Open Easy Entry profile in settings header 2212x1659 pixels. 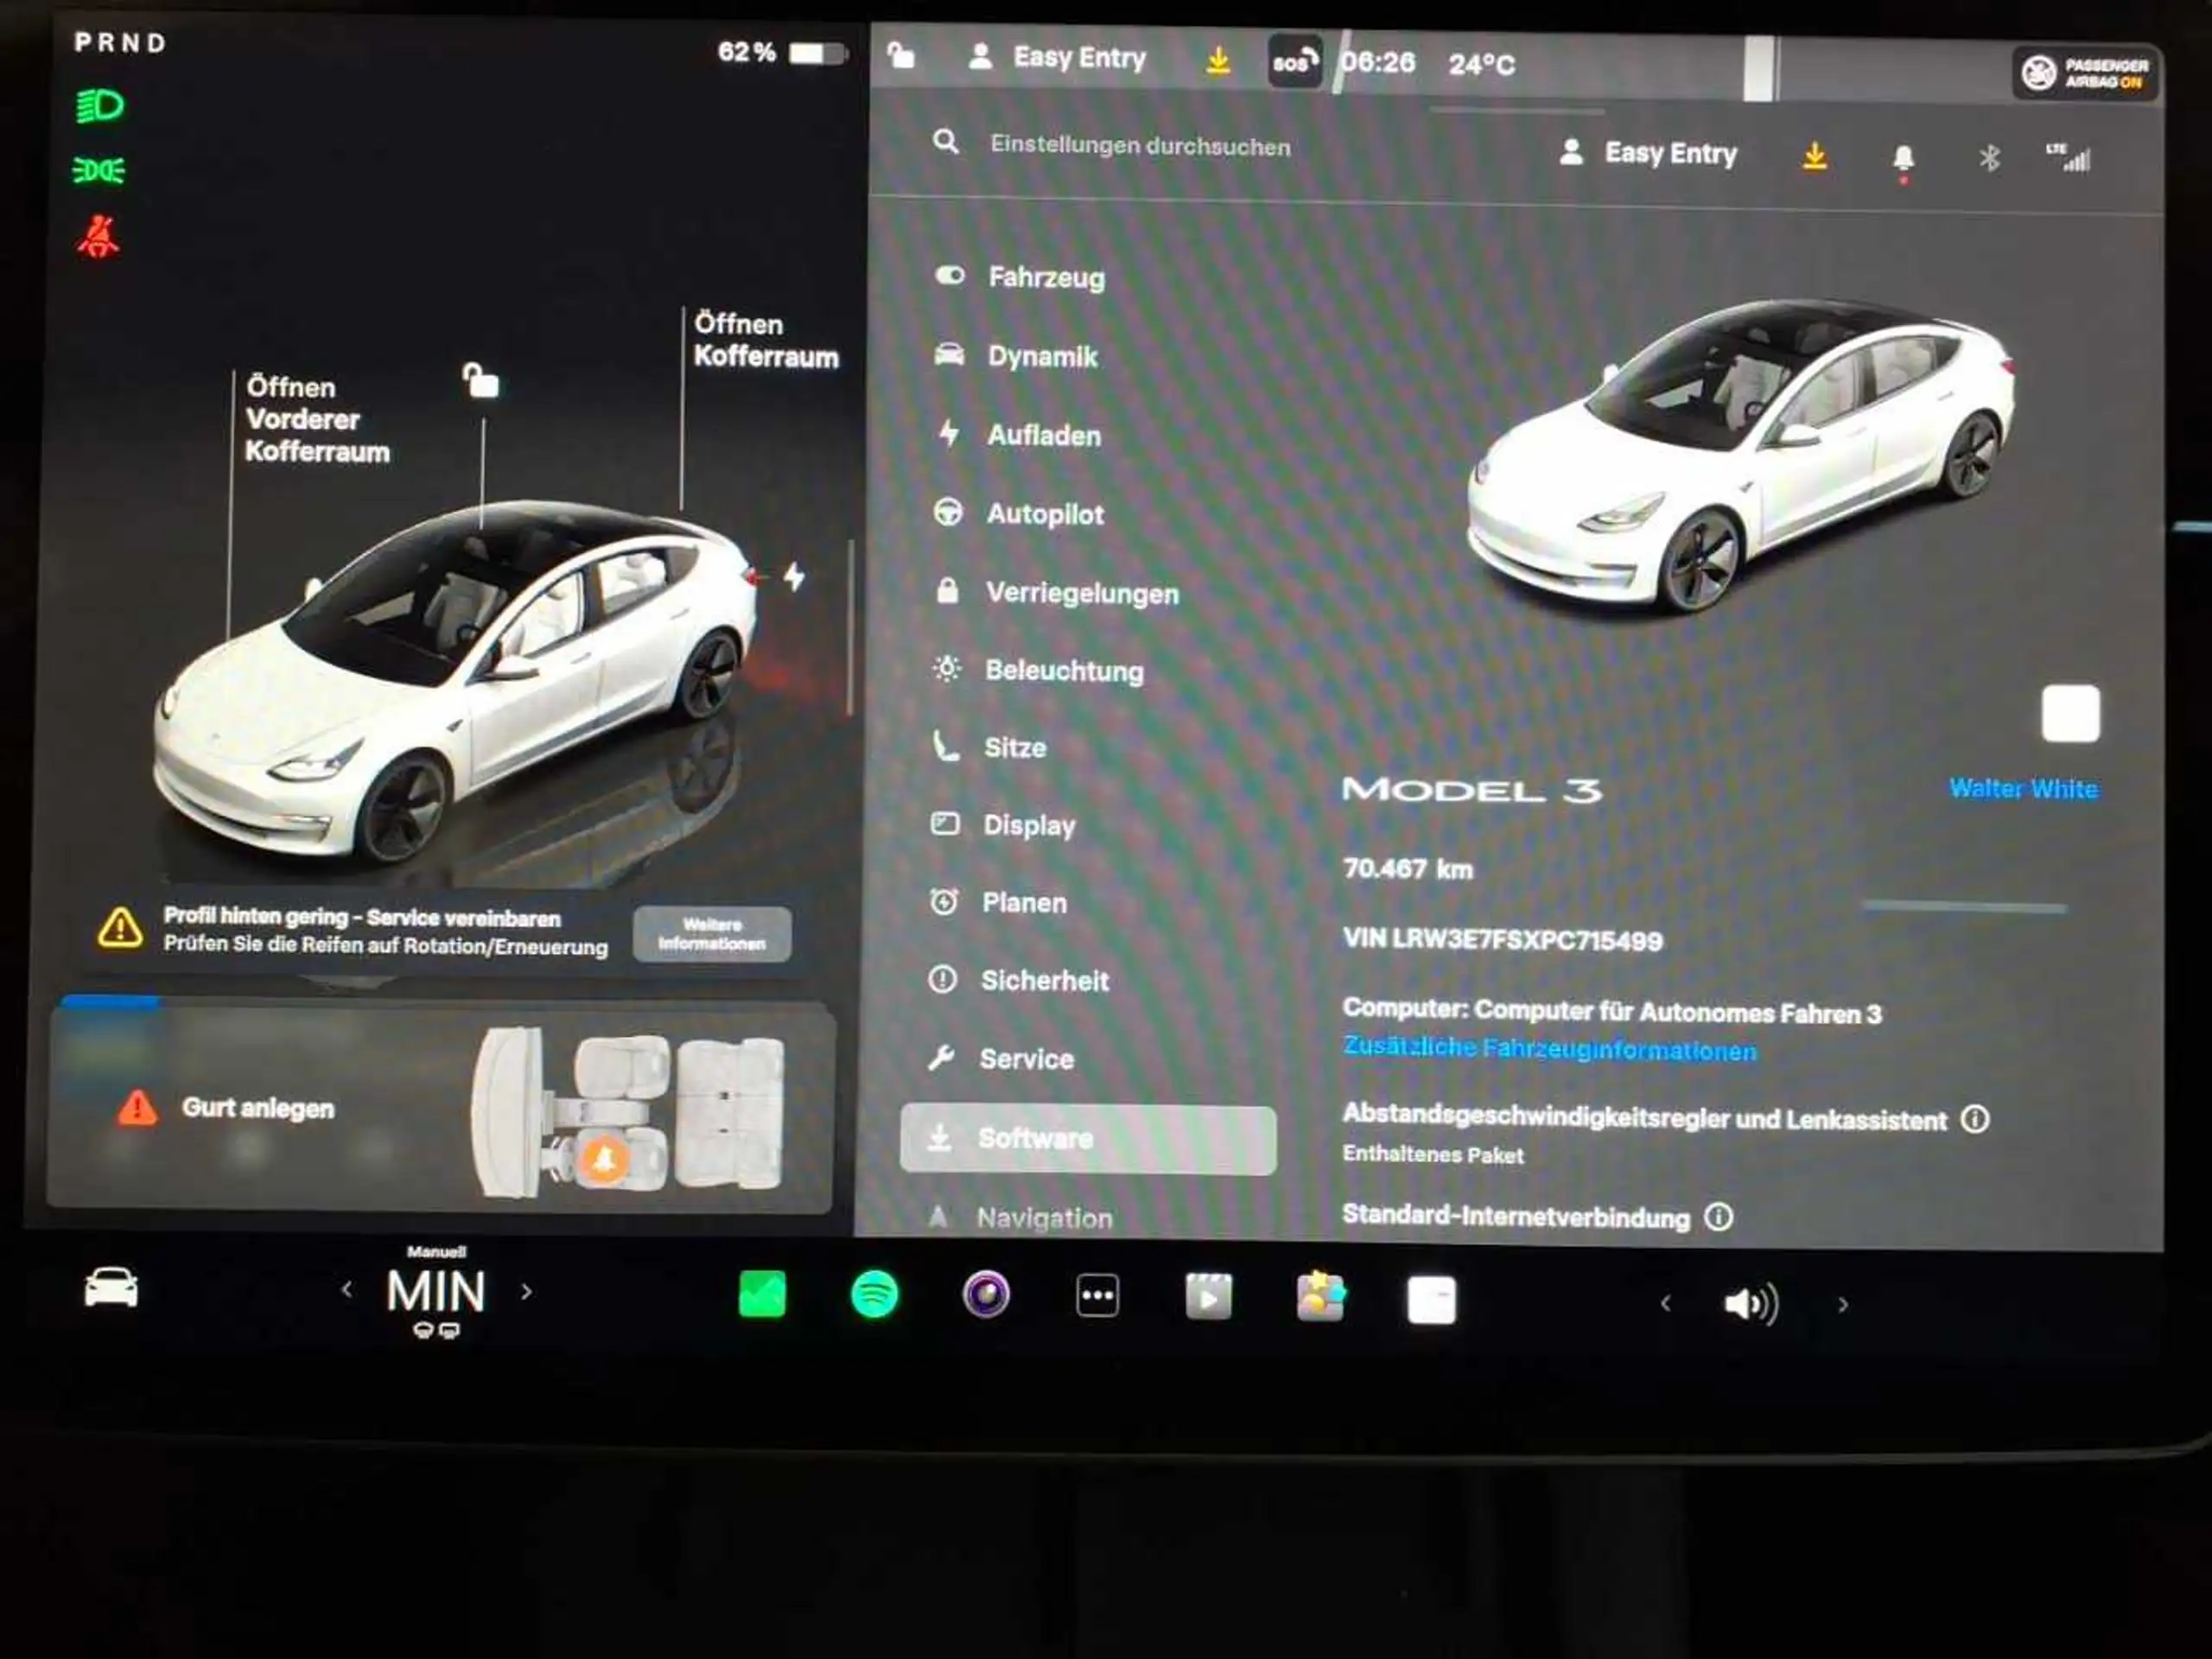pos(1648,153)
